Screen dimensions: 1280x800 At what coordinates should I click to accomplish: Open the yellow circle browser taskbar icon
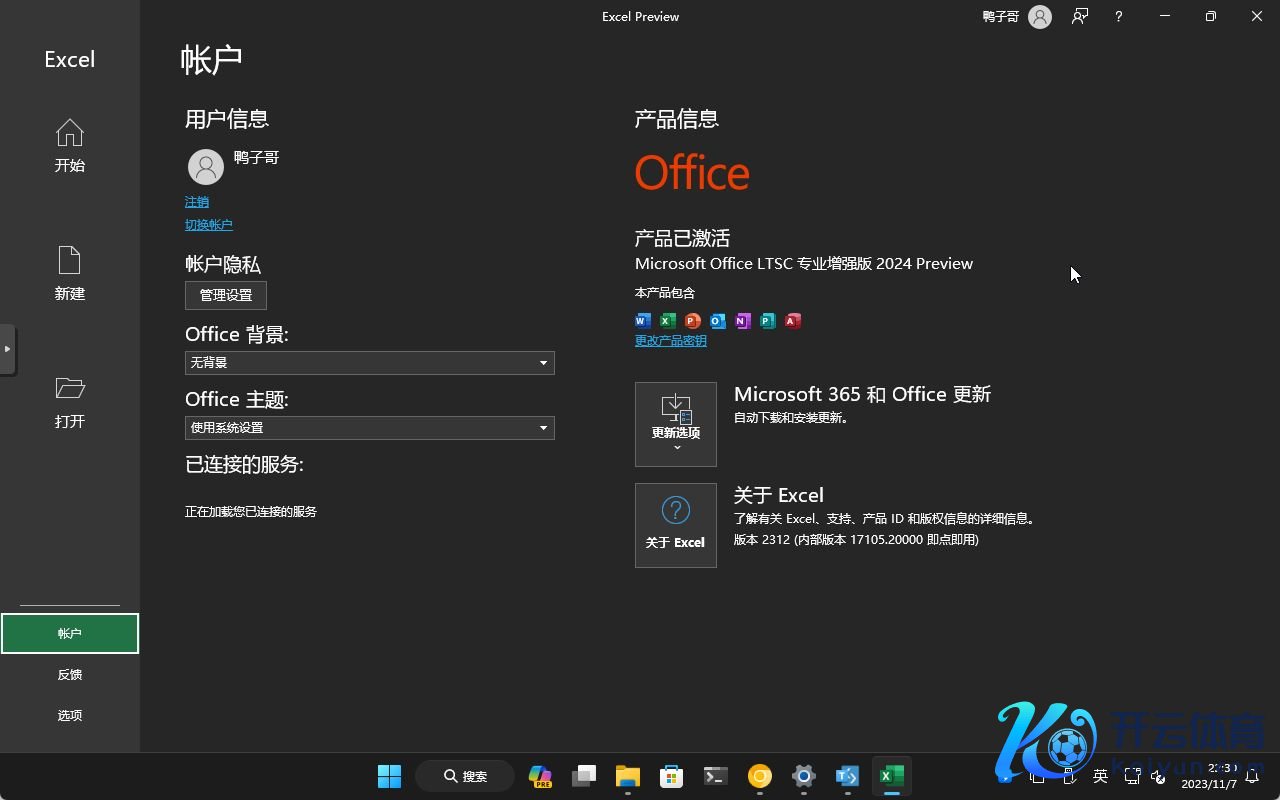760,776
